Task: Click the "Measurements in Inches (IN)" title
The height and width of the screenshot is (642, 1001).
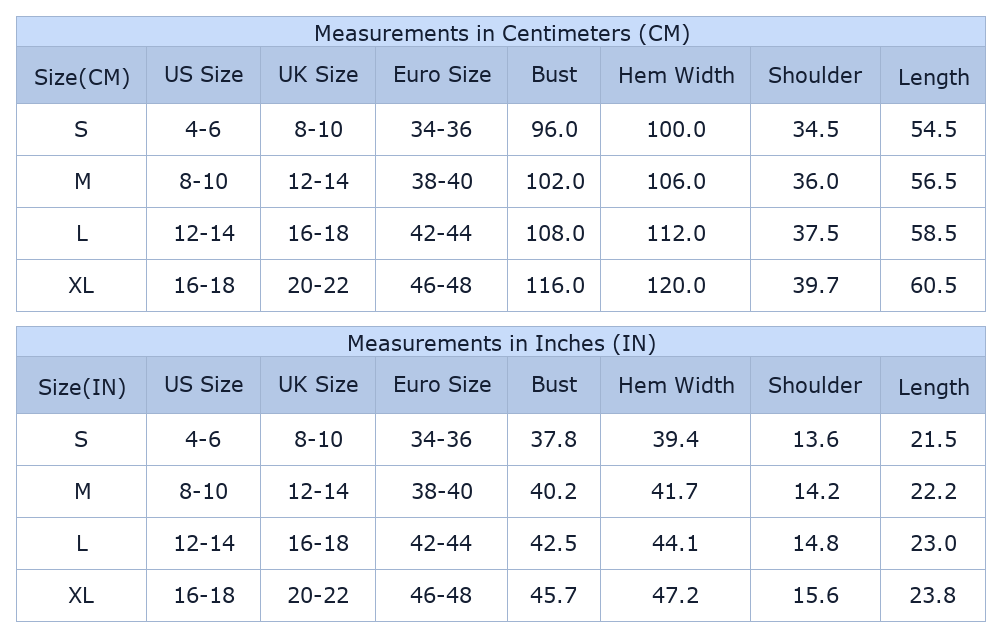Action: click(501, 343)
